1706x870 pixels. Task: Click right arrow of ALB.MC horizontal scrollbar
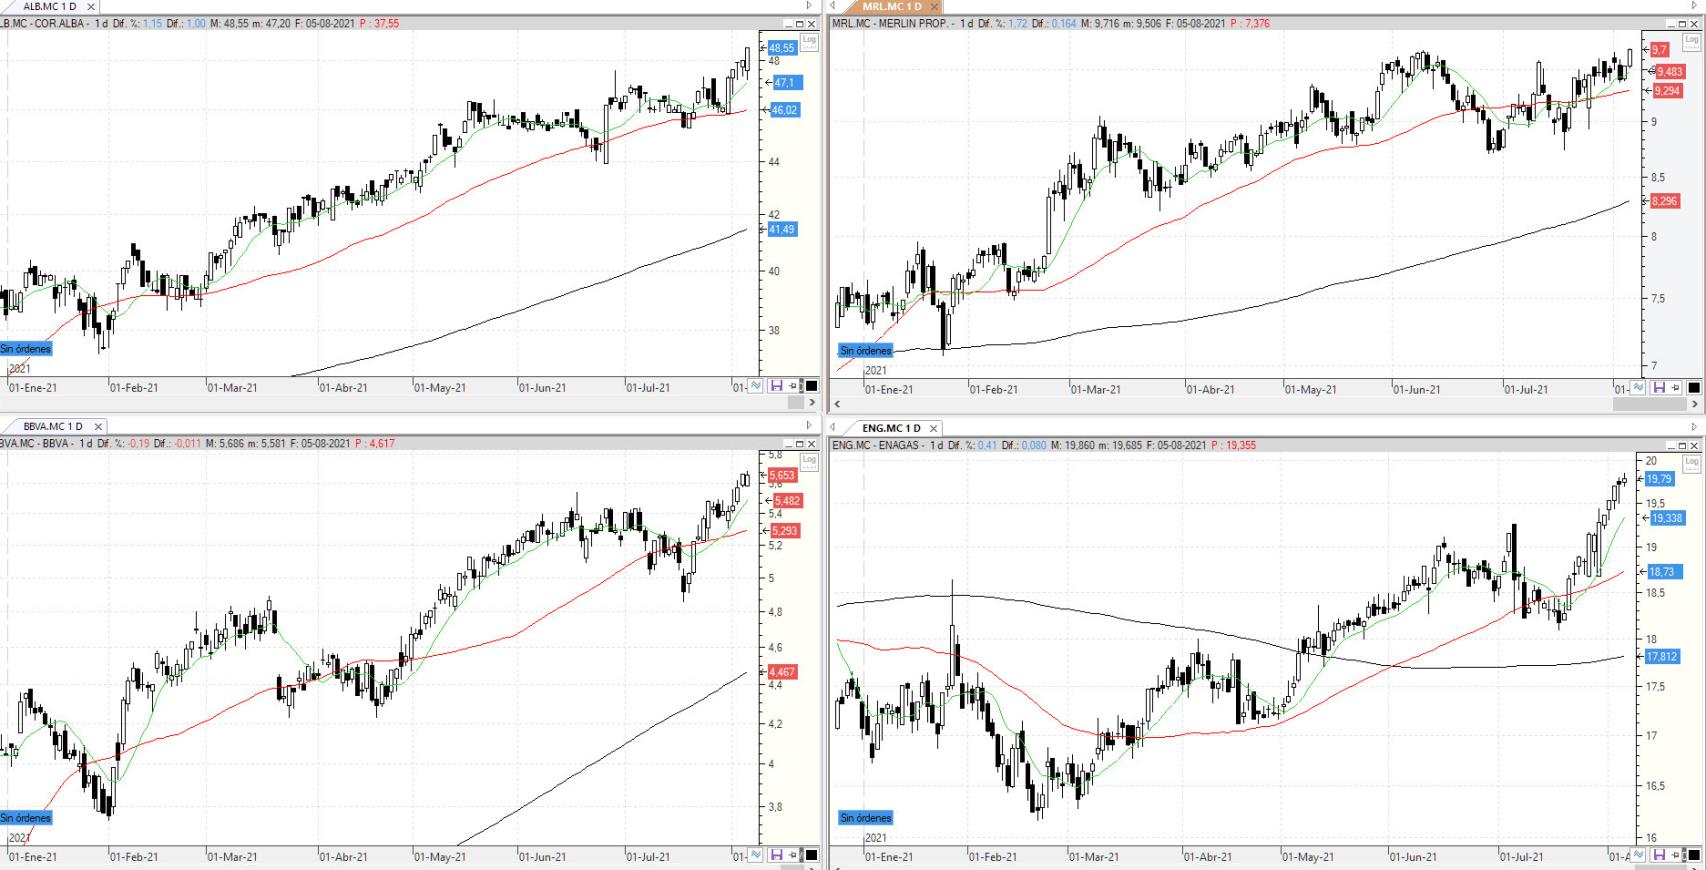[812, 403]
